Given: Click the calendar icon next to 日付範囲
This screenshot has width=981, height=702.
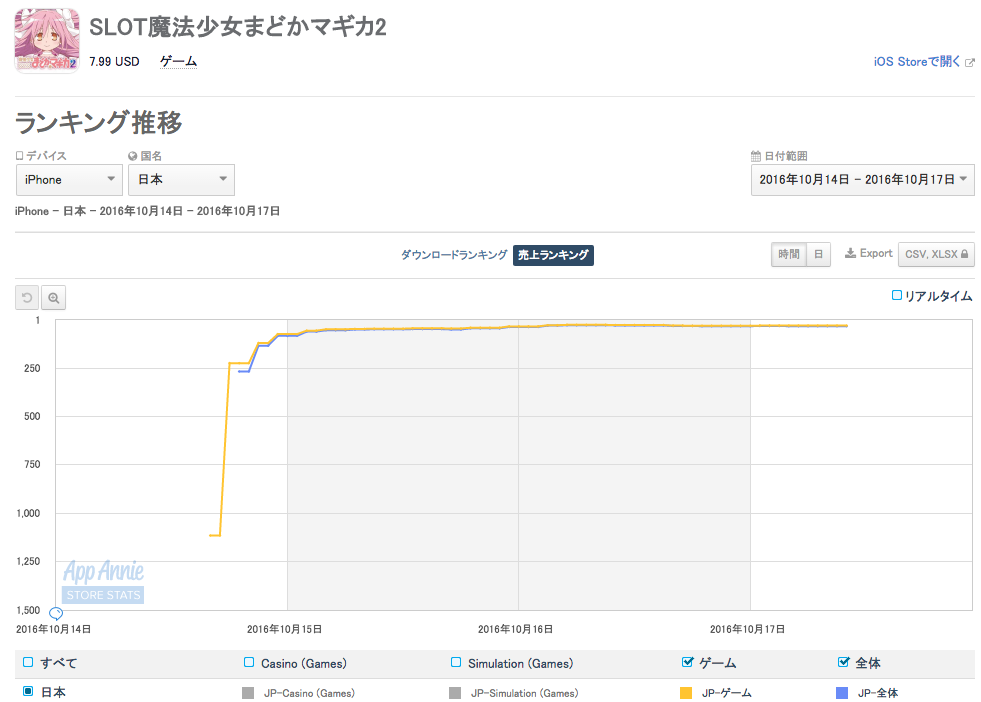Looking at the screenshot, I should click(756, 156).
